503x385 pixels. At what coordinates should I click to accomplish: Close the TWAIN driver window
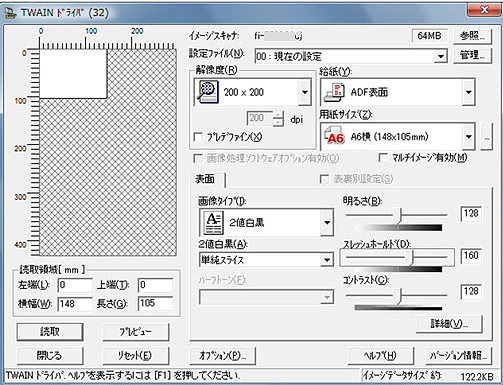(x=484, y=10)
